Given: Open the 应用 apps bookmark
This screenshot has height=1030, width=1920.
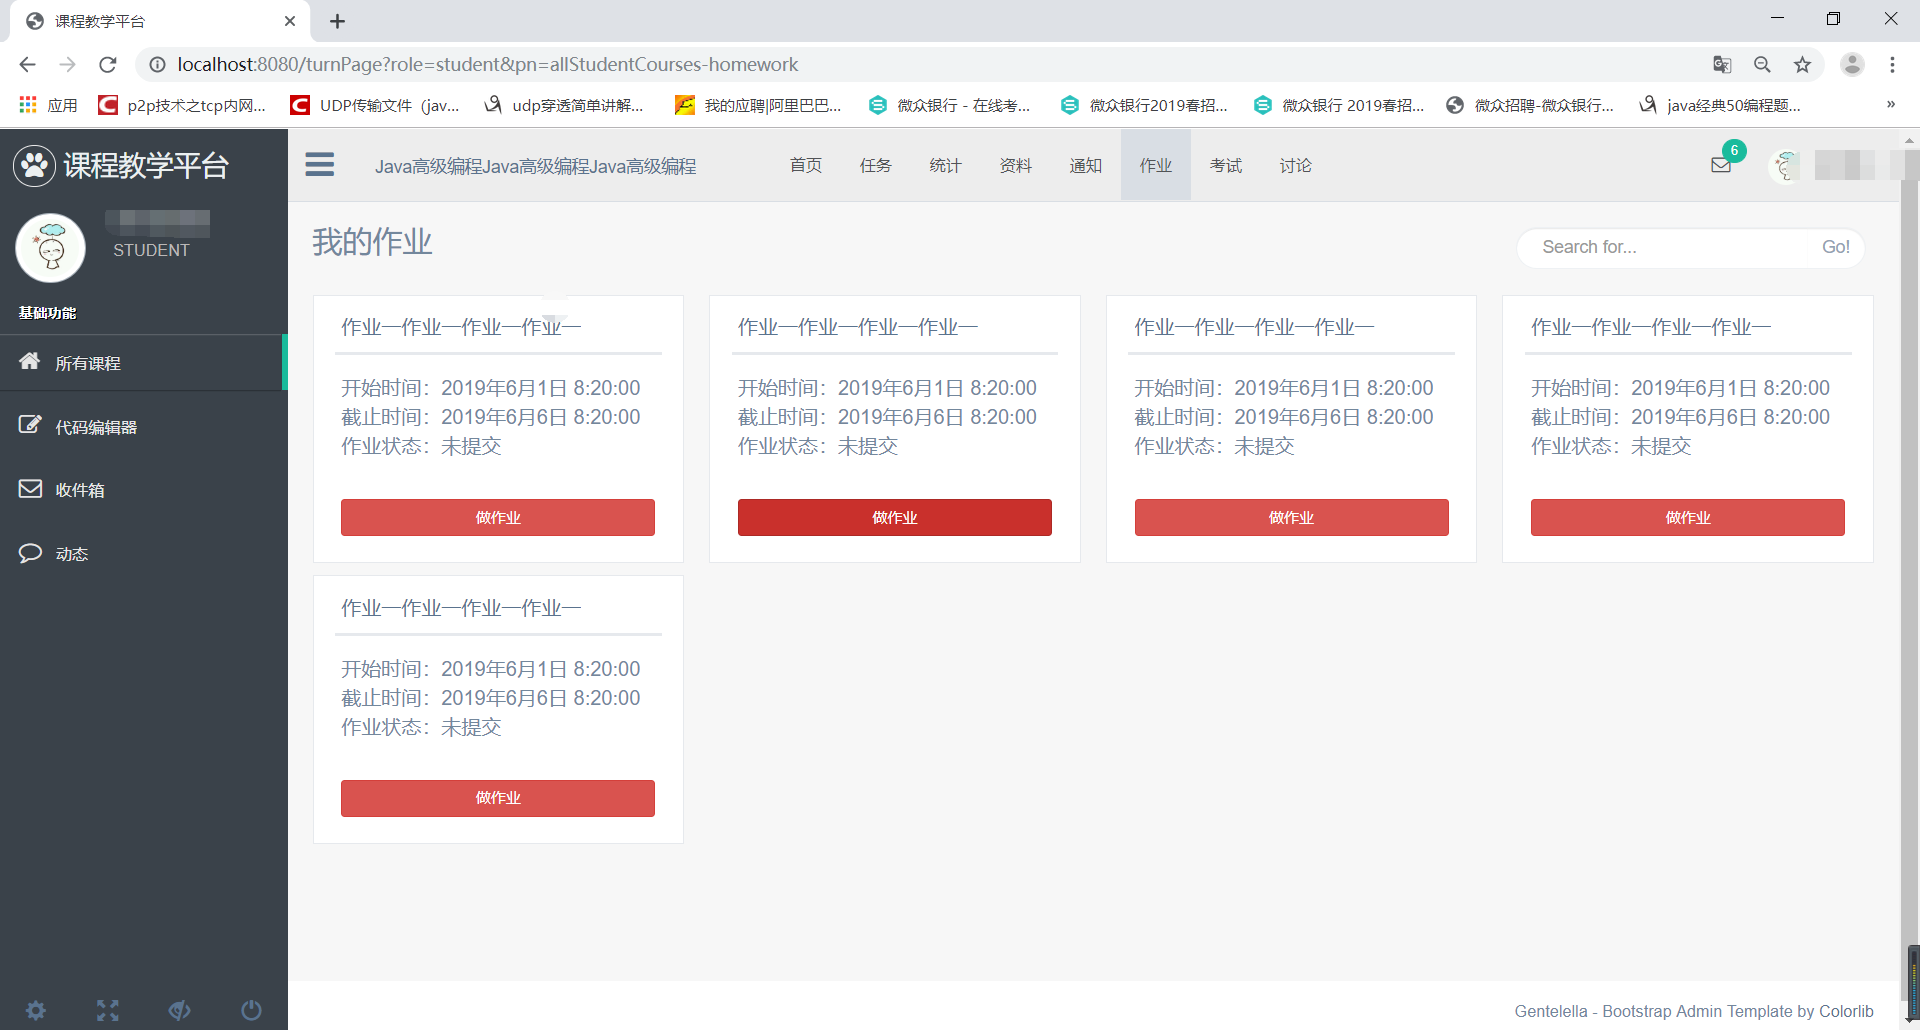Looking at the screenshot, I should (48, 105).
